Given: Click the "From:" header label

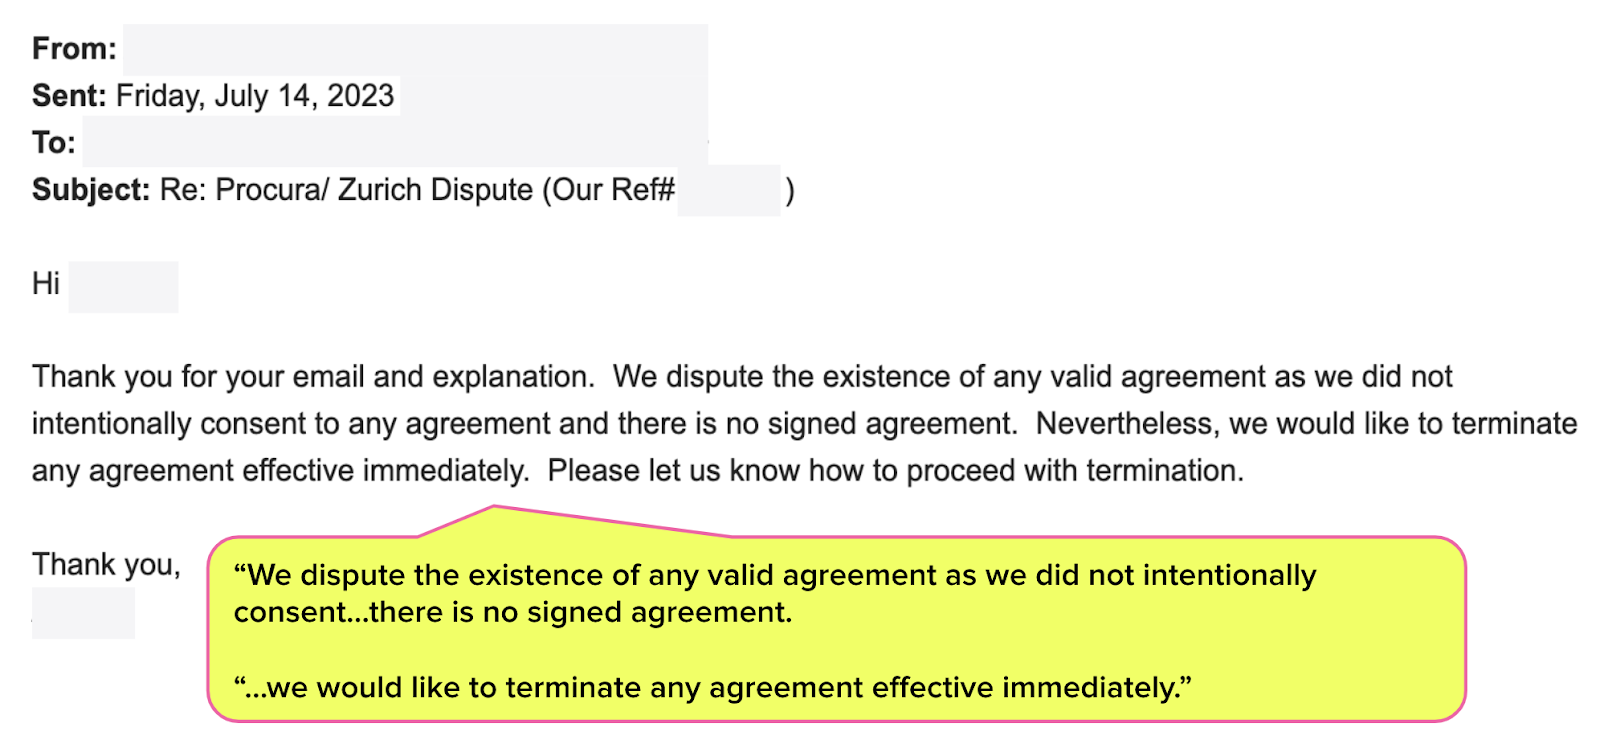Looking at the screenshot, I should tap(74, 49).
